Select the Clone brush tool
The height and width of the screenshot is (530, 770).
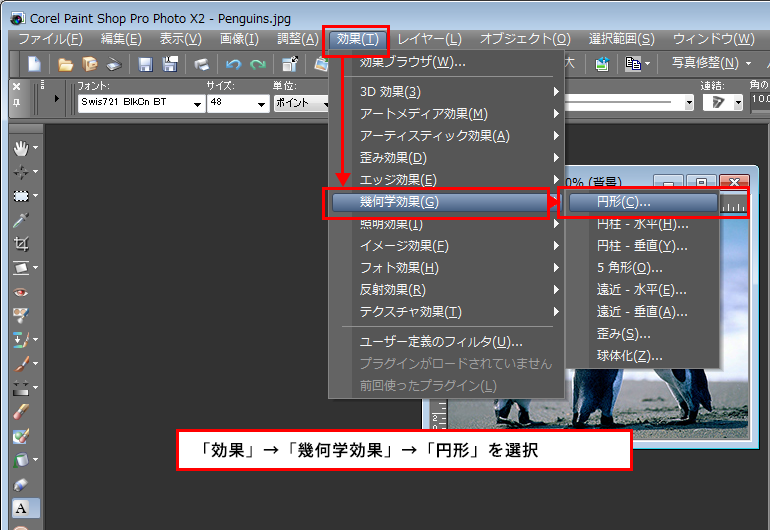21,339
